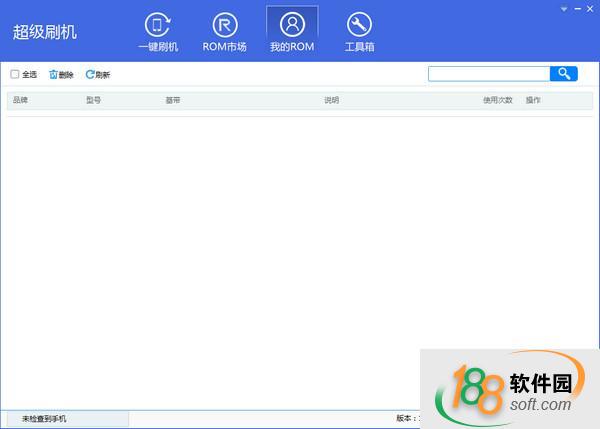Go to the ROM市场 market
The image size is (600, 429).
tap(225, 32)
